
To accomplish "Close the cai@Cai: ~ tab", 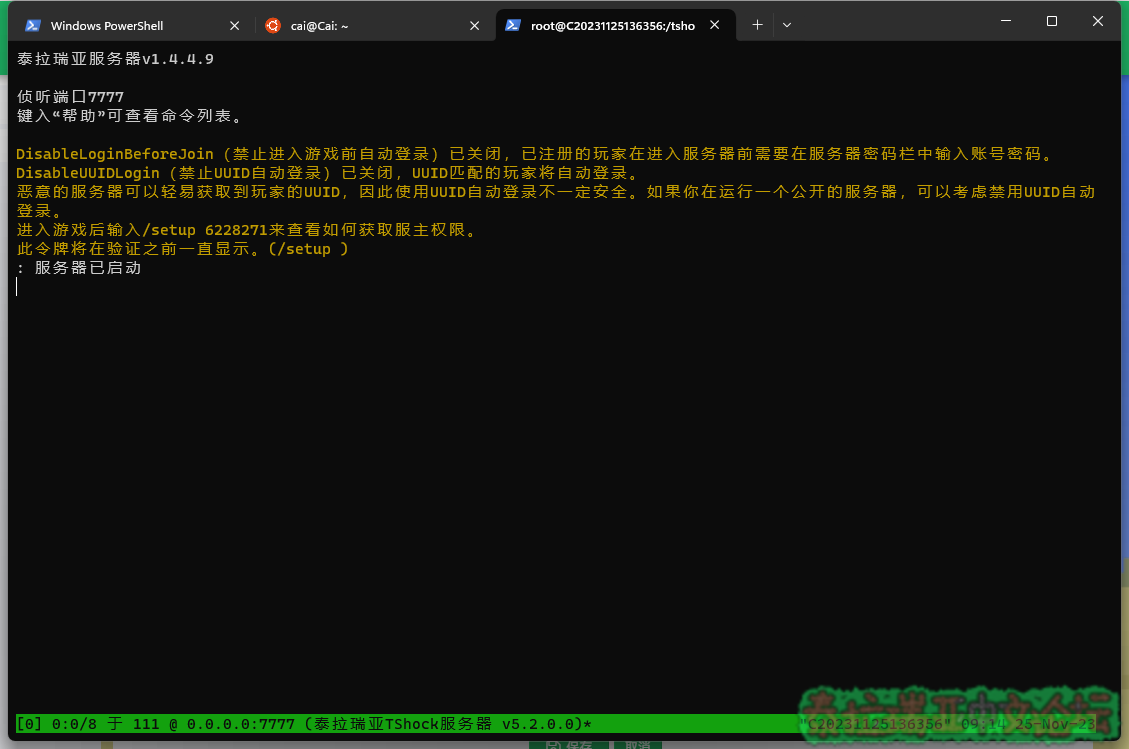I will [x=474, y=25].
